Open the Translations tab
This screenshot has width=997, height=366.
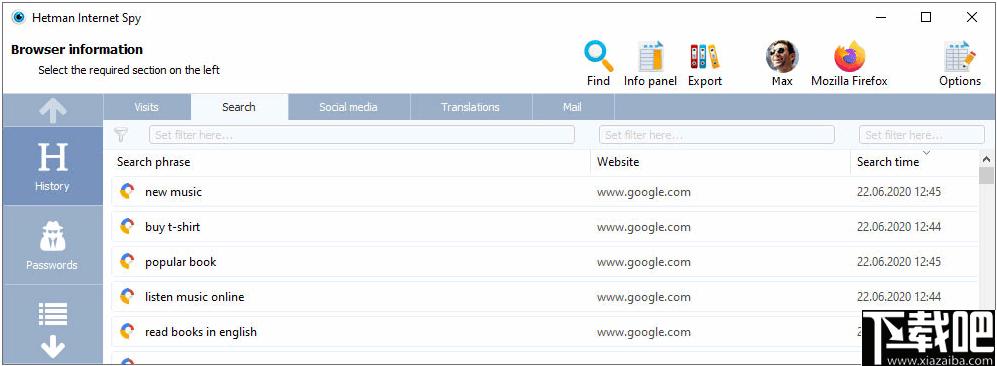tap(471, 107)
